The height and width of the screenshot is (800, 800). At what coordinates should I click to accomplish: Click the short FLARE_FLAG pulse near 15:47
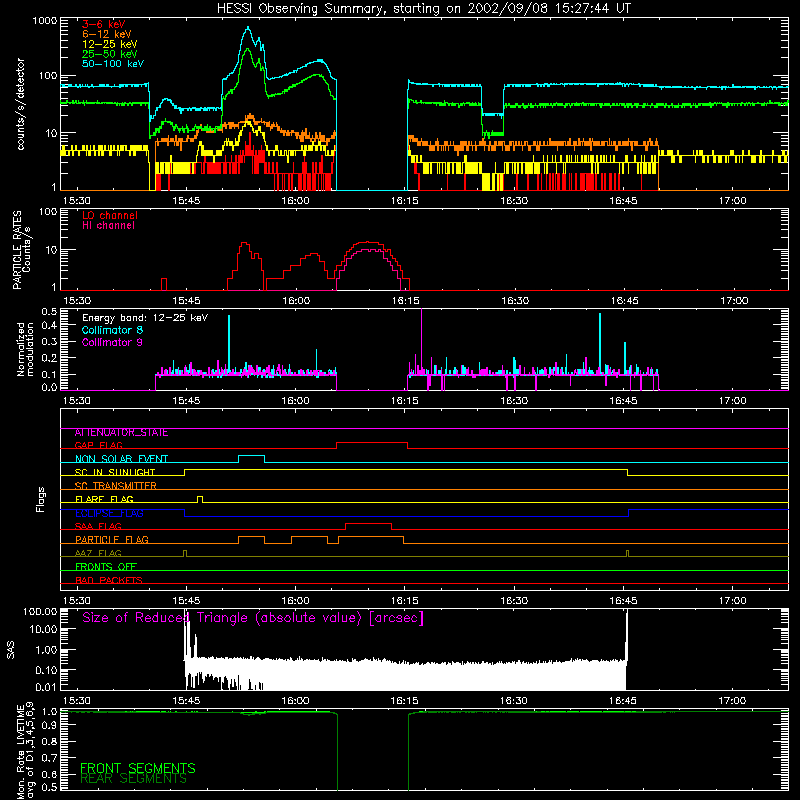pos(200,499)
